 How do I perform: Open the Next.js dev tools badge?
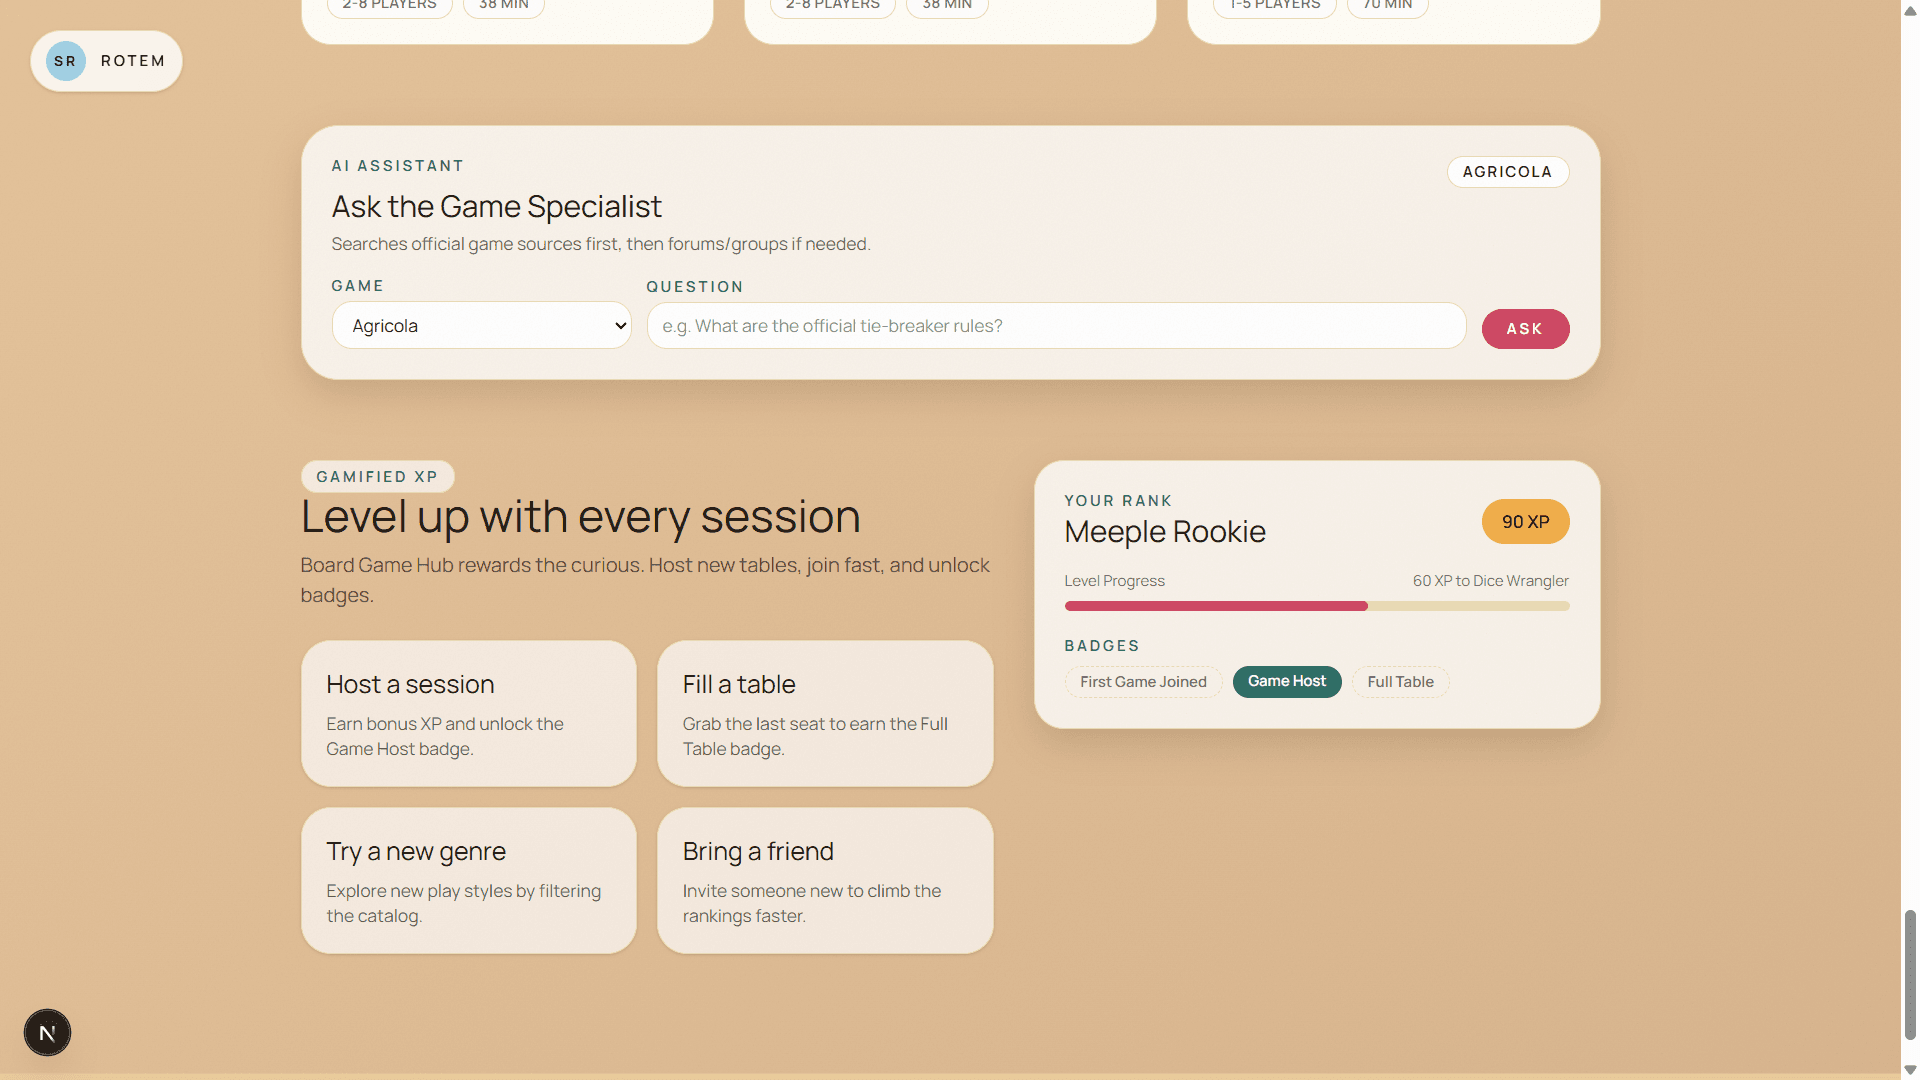(x=47, y=1032)
